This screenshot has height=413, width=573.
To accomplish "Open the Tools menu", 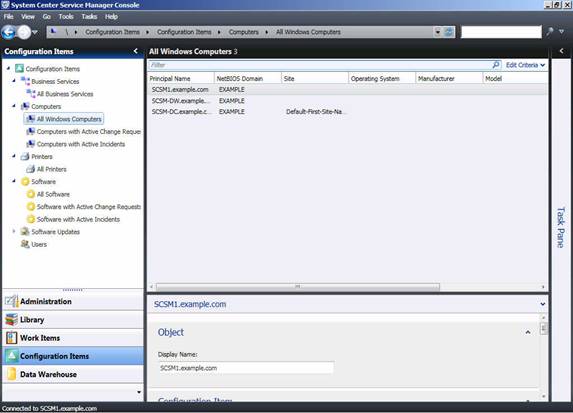I will pyautogui.click(x=66, y=16).
